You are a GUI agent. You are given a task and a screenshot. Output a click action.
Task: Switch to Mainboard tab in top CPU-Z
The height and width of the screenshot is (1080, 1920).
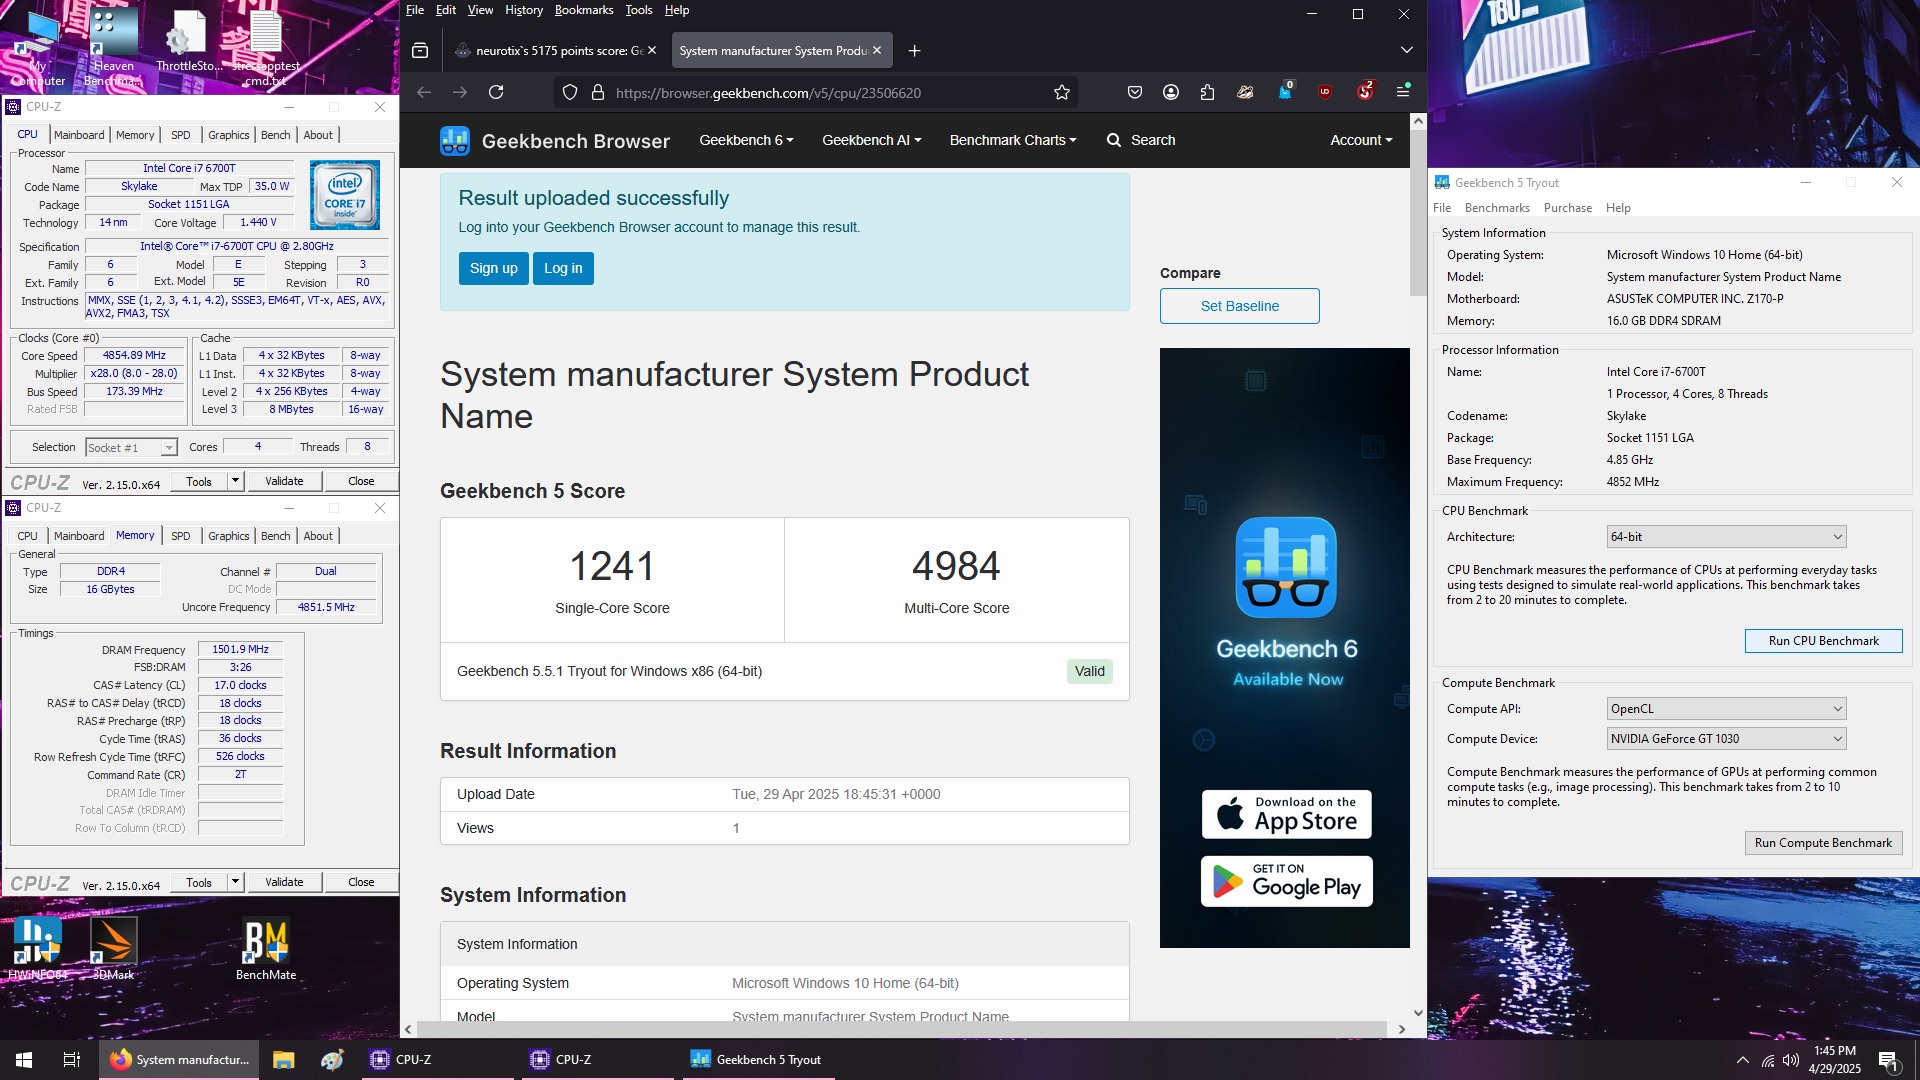[x=79, y=135]
